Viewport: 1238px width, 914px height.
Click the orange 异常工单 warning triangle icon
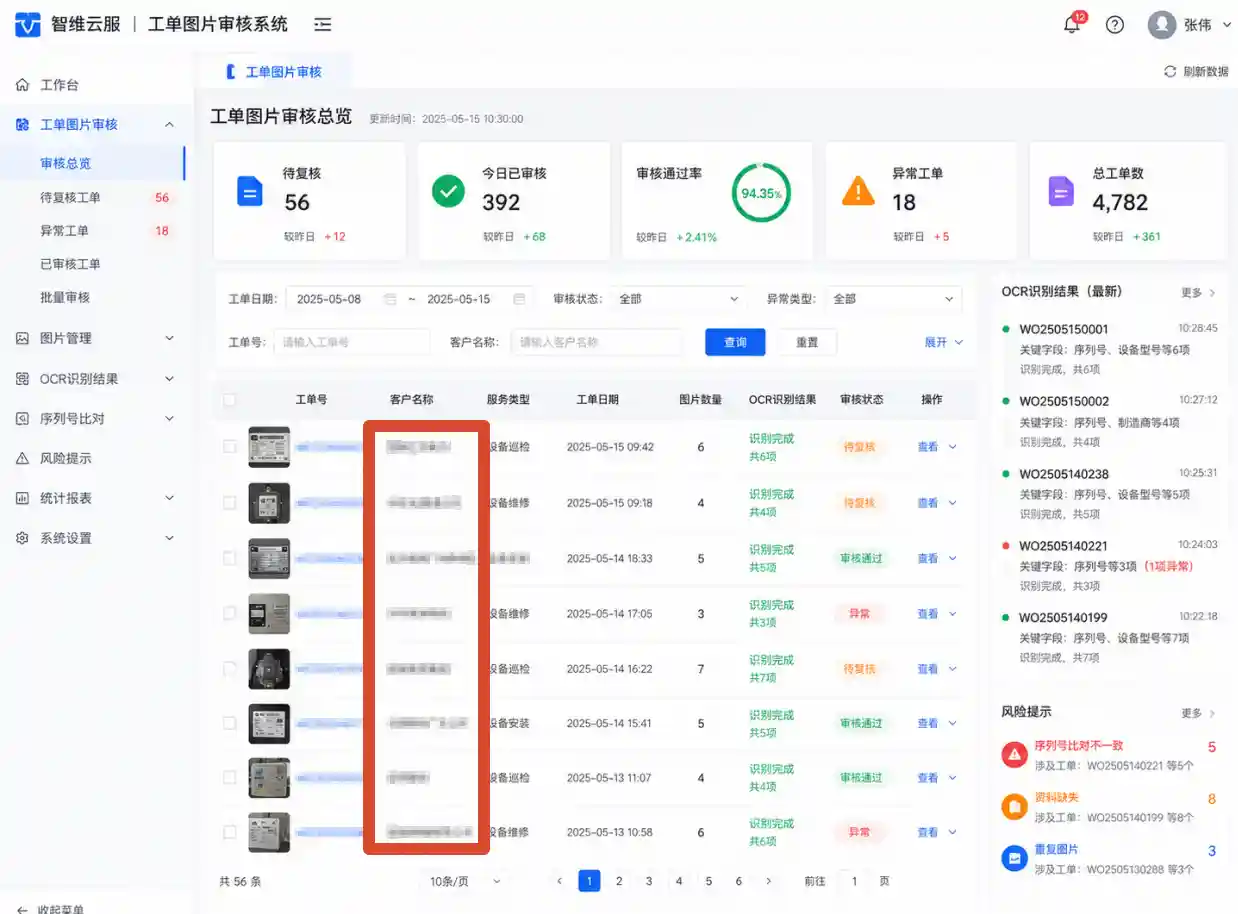click(858, 190)
